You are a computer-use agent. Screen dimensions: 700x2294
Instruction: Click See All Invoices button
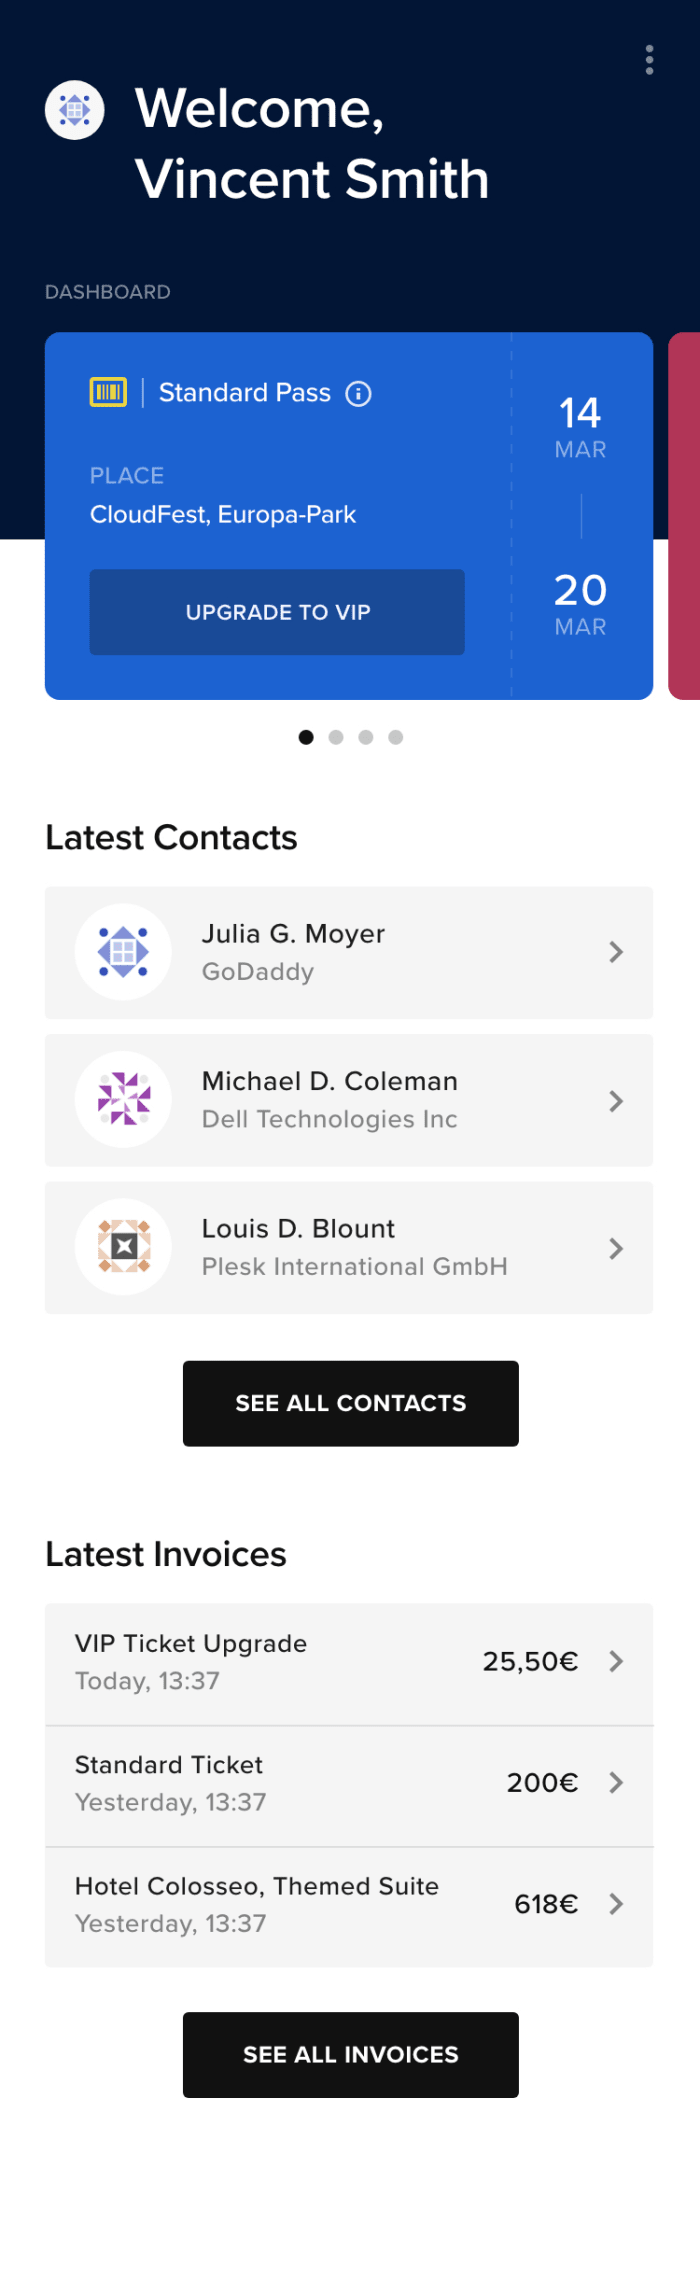pos(351,2054)
